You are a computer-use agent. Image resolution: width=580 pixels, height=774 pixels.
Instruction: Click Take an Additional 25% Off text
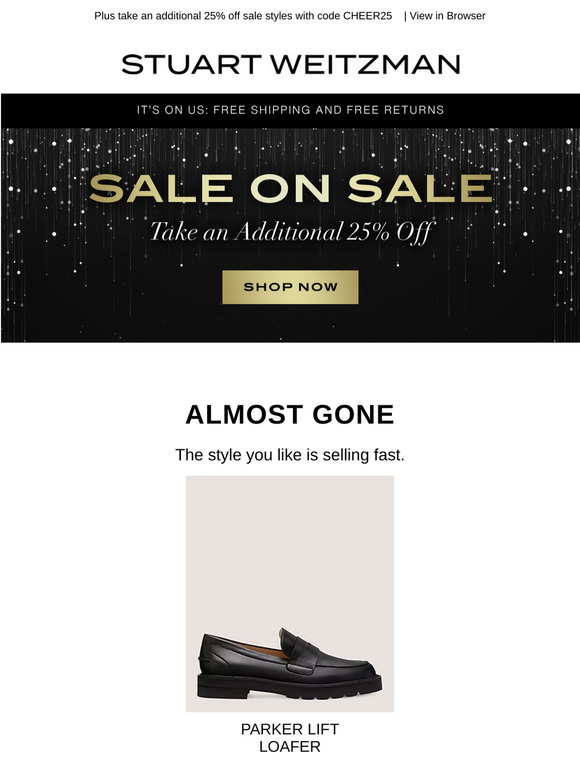click(291, 232)
